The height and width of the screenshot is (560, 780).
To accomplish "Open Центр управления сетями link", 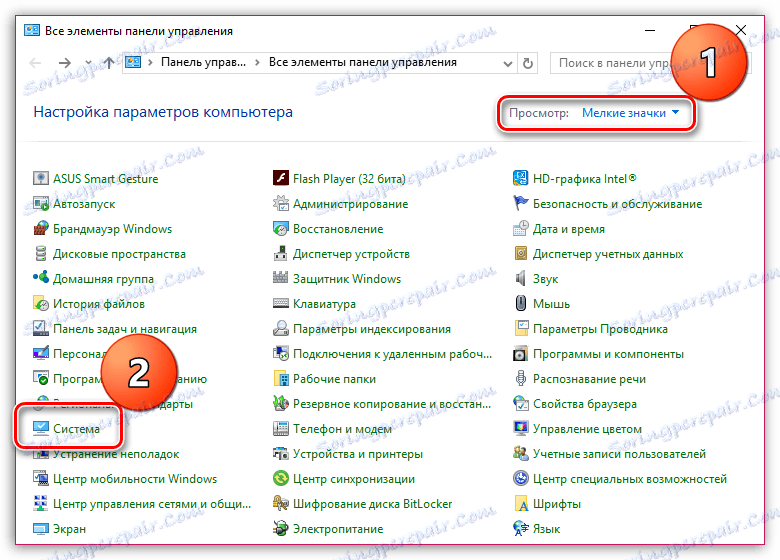I will pos(152,503).
